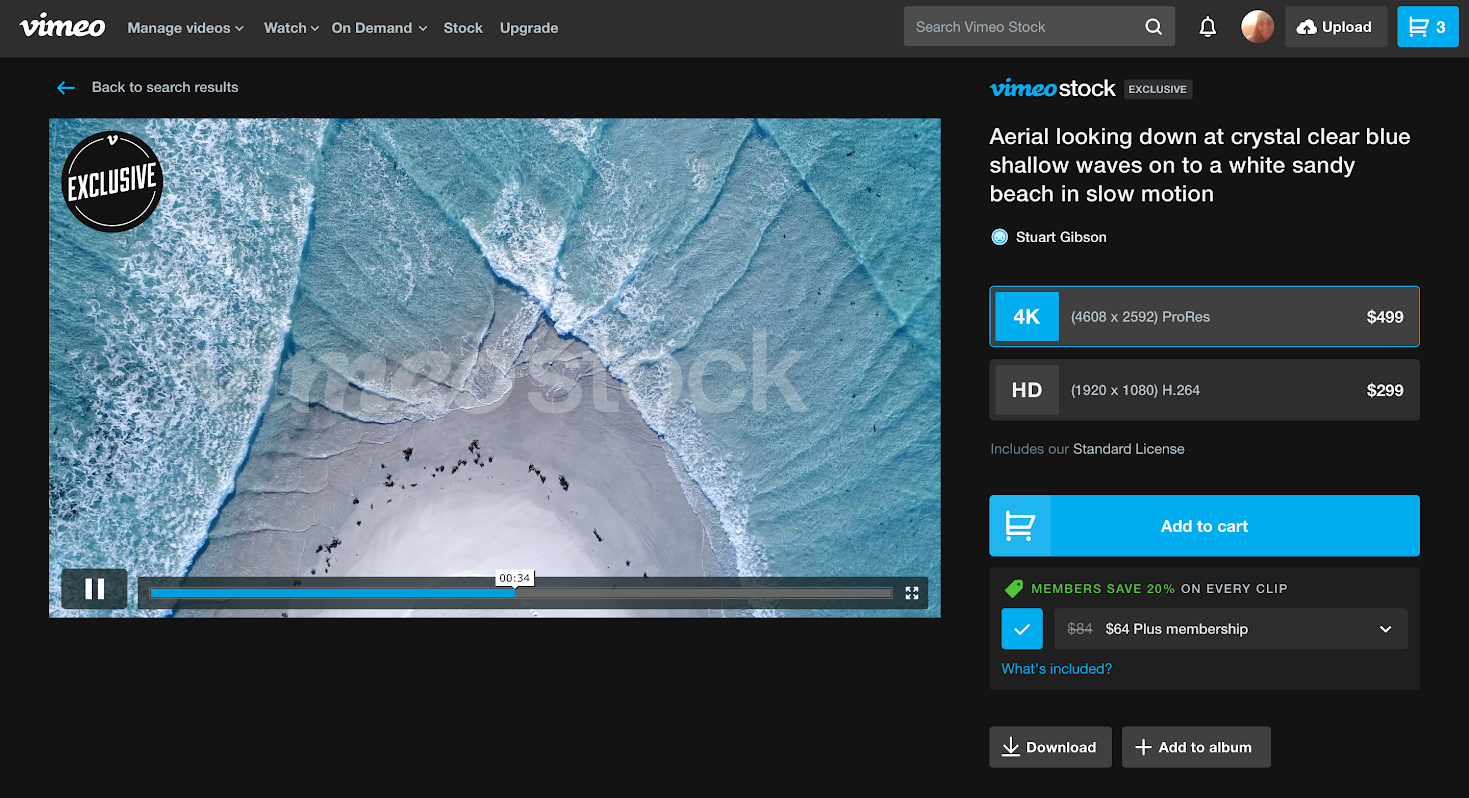Image resolution: width=1469 pixels, height=798 pixels.
Task: Click the video progress bar to seek
Action: 700,593
